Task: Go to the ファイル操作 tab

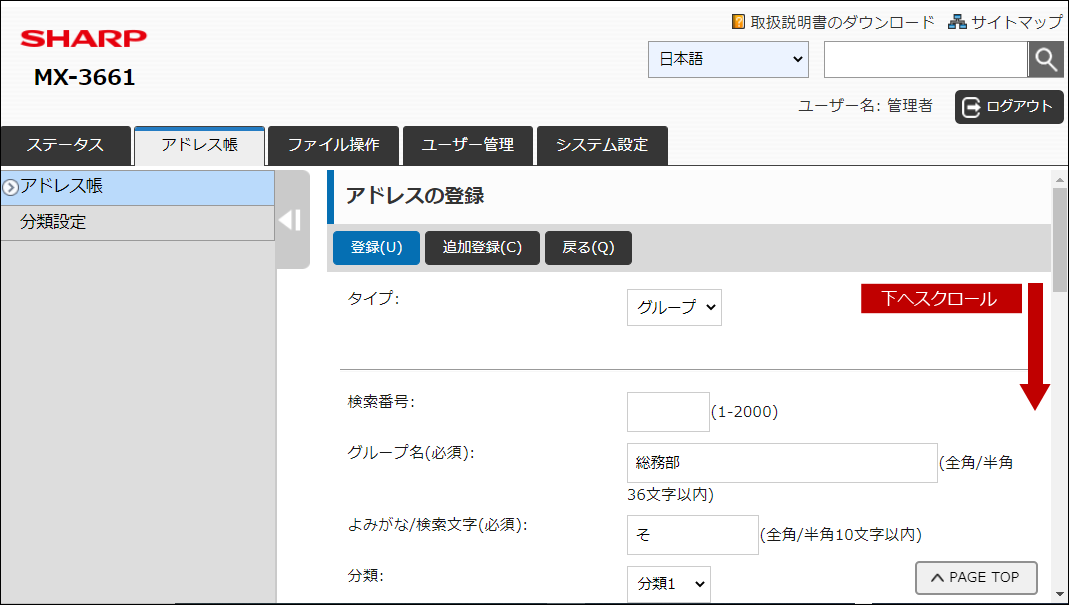Action: click(333, 145)
